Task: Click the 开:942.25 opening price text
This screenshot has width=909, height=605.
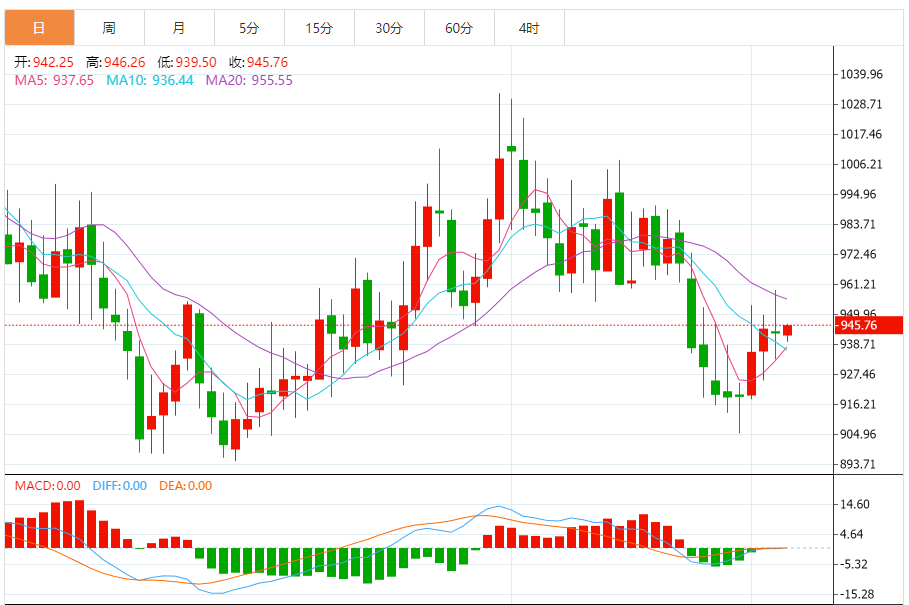Action: (44, 63)
